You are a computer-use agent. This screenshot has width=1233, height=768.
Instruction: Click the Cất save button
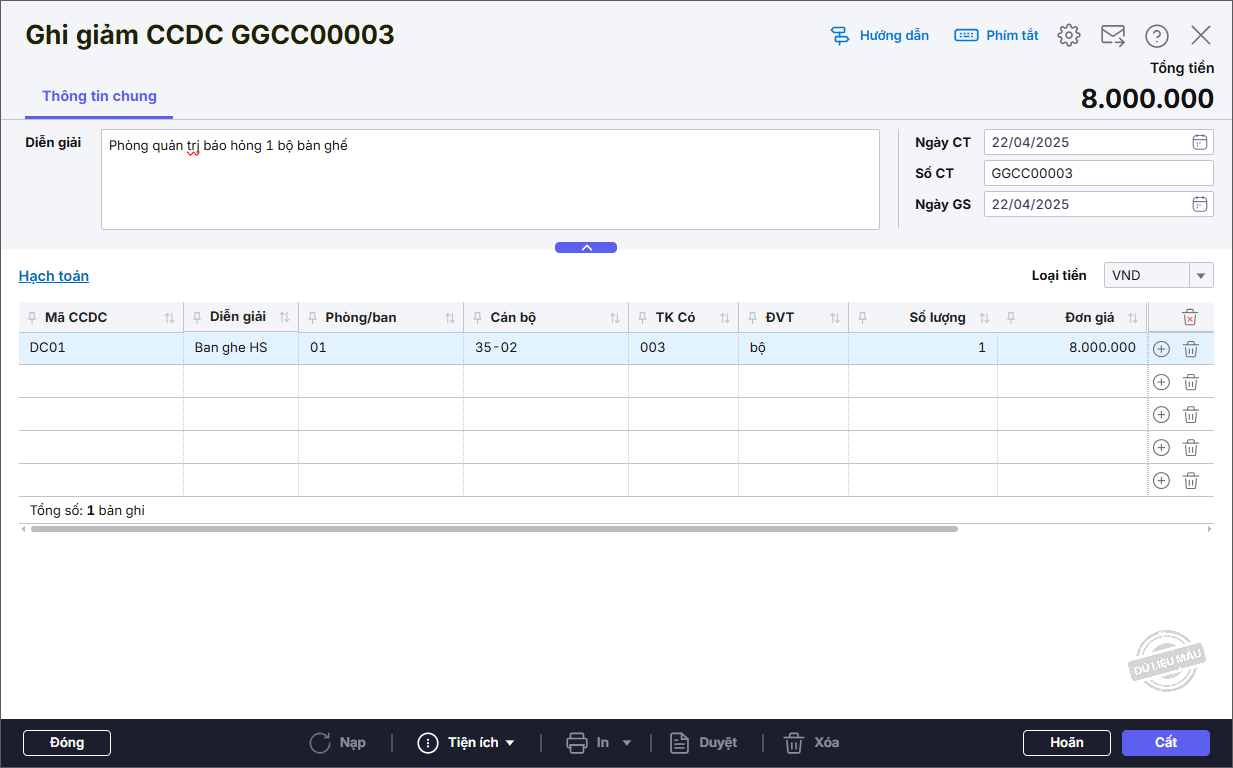(1165, 743)
